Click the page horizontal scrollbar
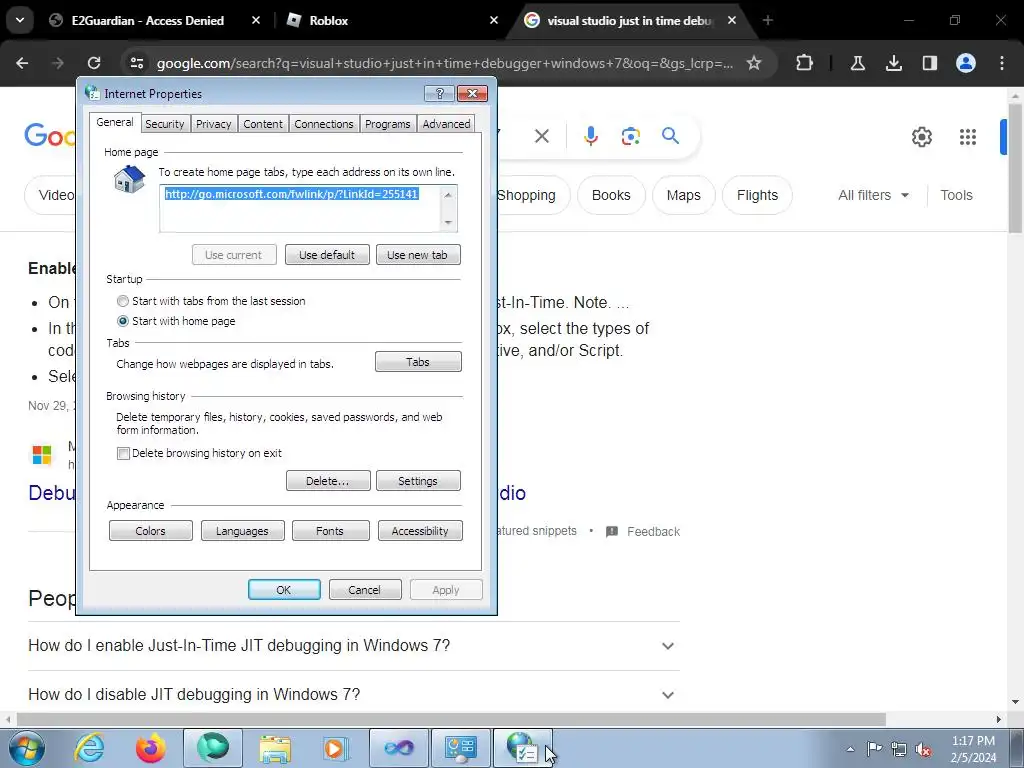The image size is (1024, 768). 451,719
